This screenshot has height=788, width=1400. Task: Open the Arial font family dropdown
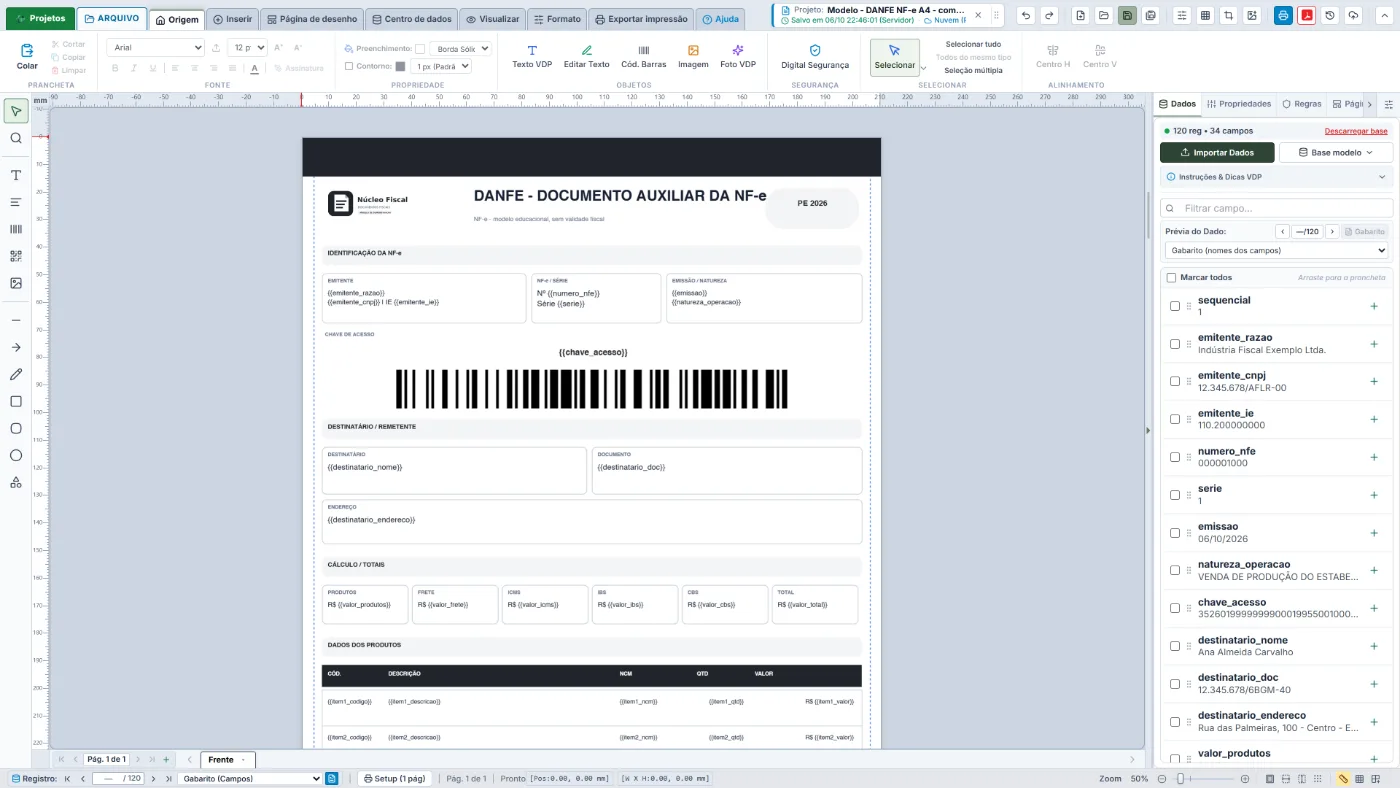(155, 47)
